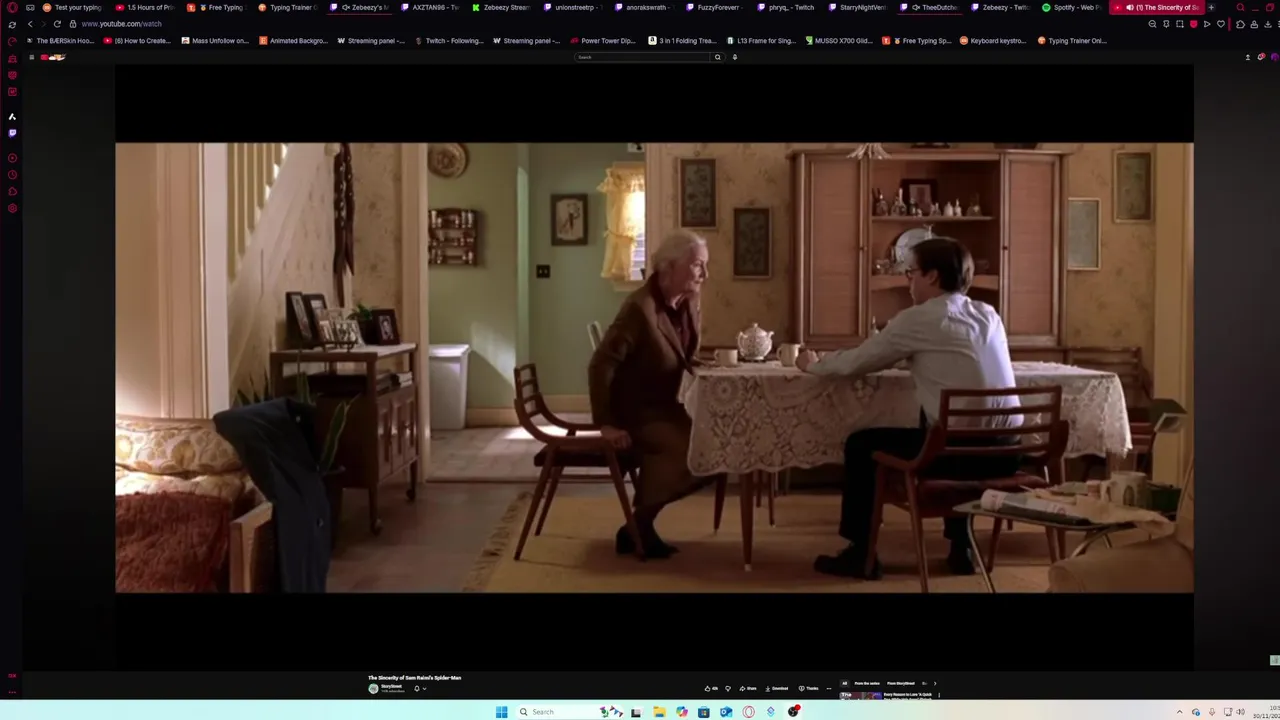Viewport: 1280px width, 720px height.
Task: Click the Thanks button under video
Action: (809, 689)
